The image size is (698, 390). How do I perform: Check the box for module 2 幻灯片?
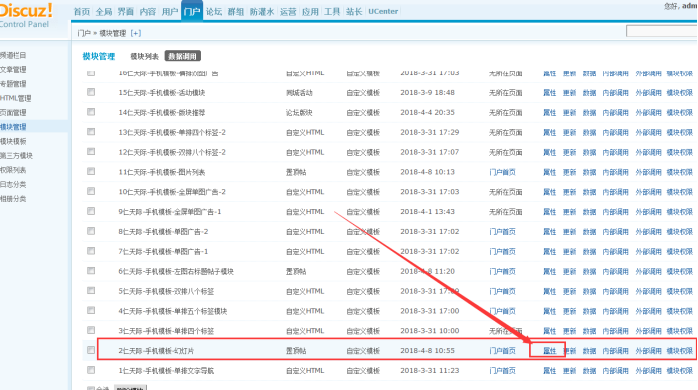(x=91, y=350)
